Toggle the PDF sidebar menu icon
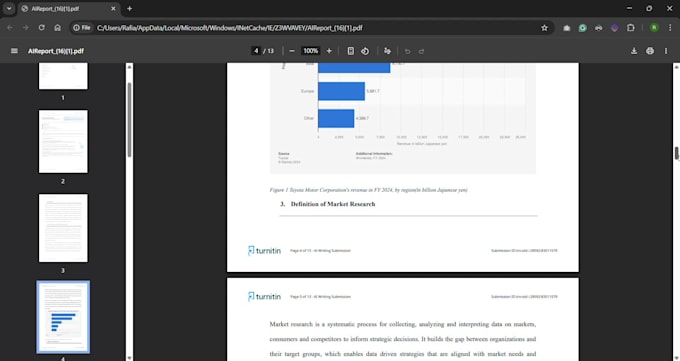The width and height of the screenshot is (680, 361). click(14, 51)
